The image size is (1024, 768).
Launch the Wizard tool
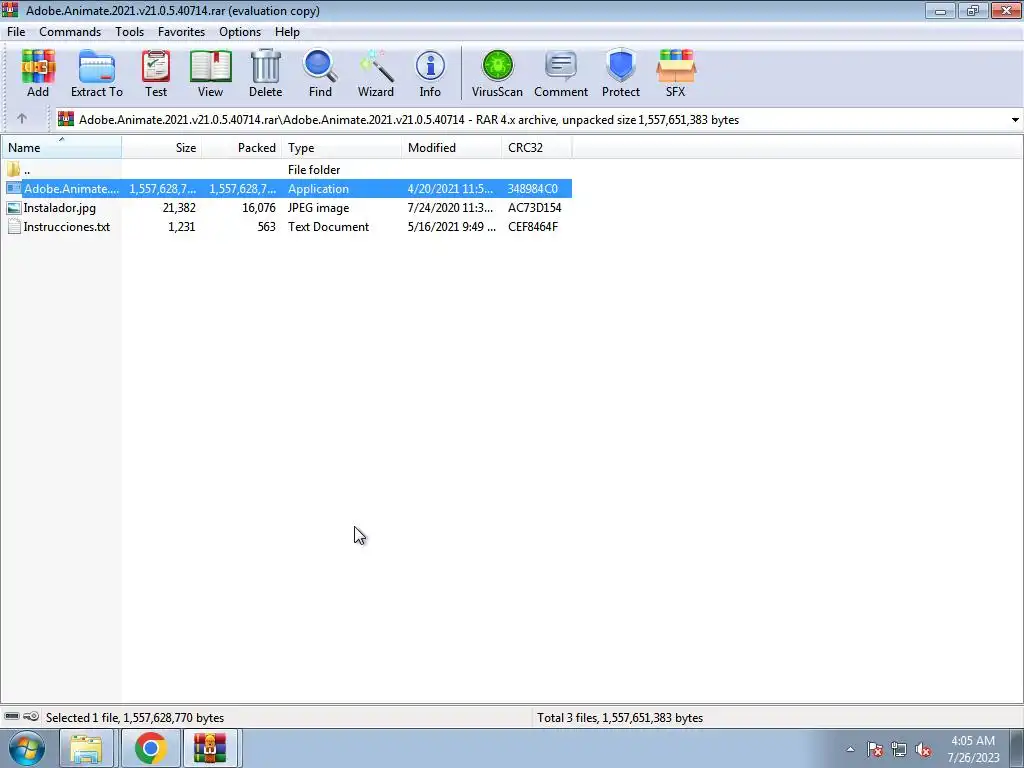coord(376,73)
